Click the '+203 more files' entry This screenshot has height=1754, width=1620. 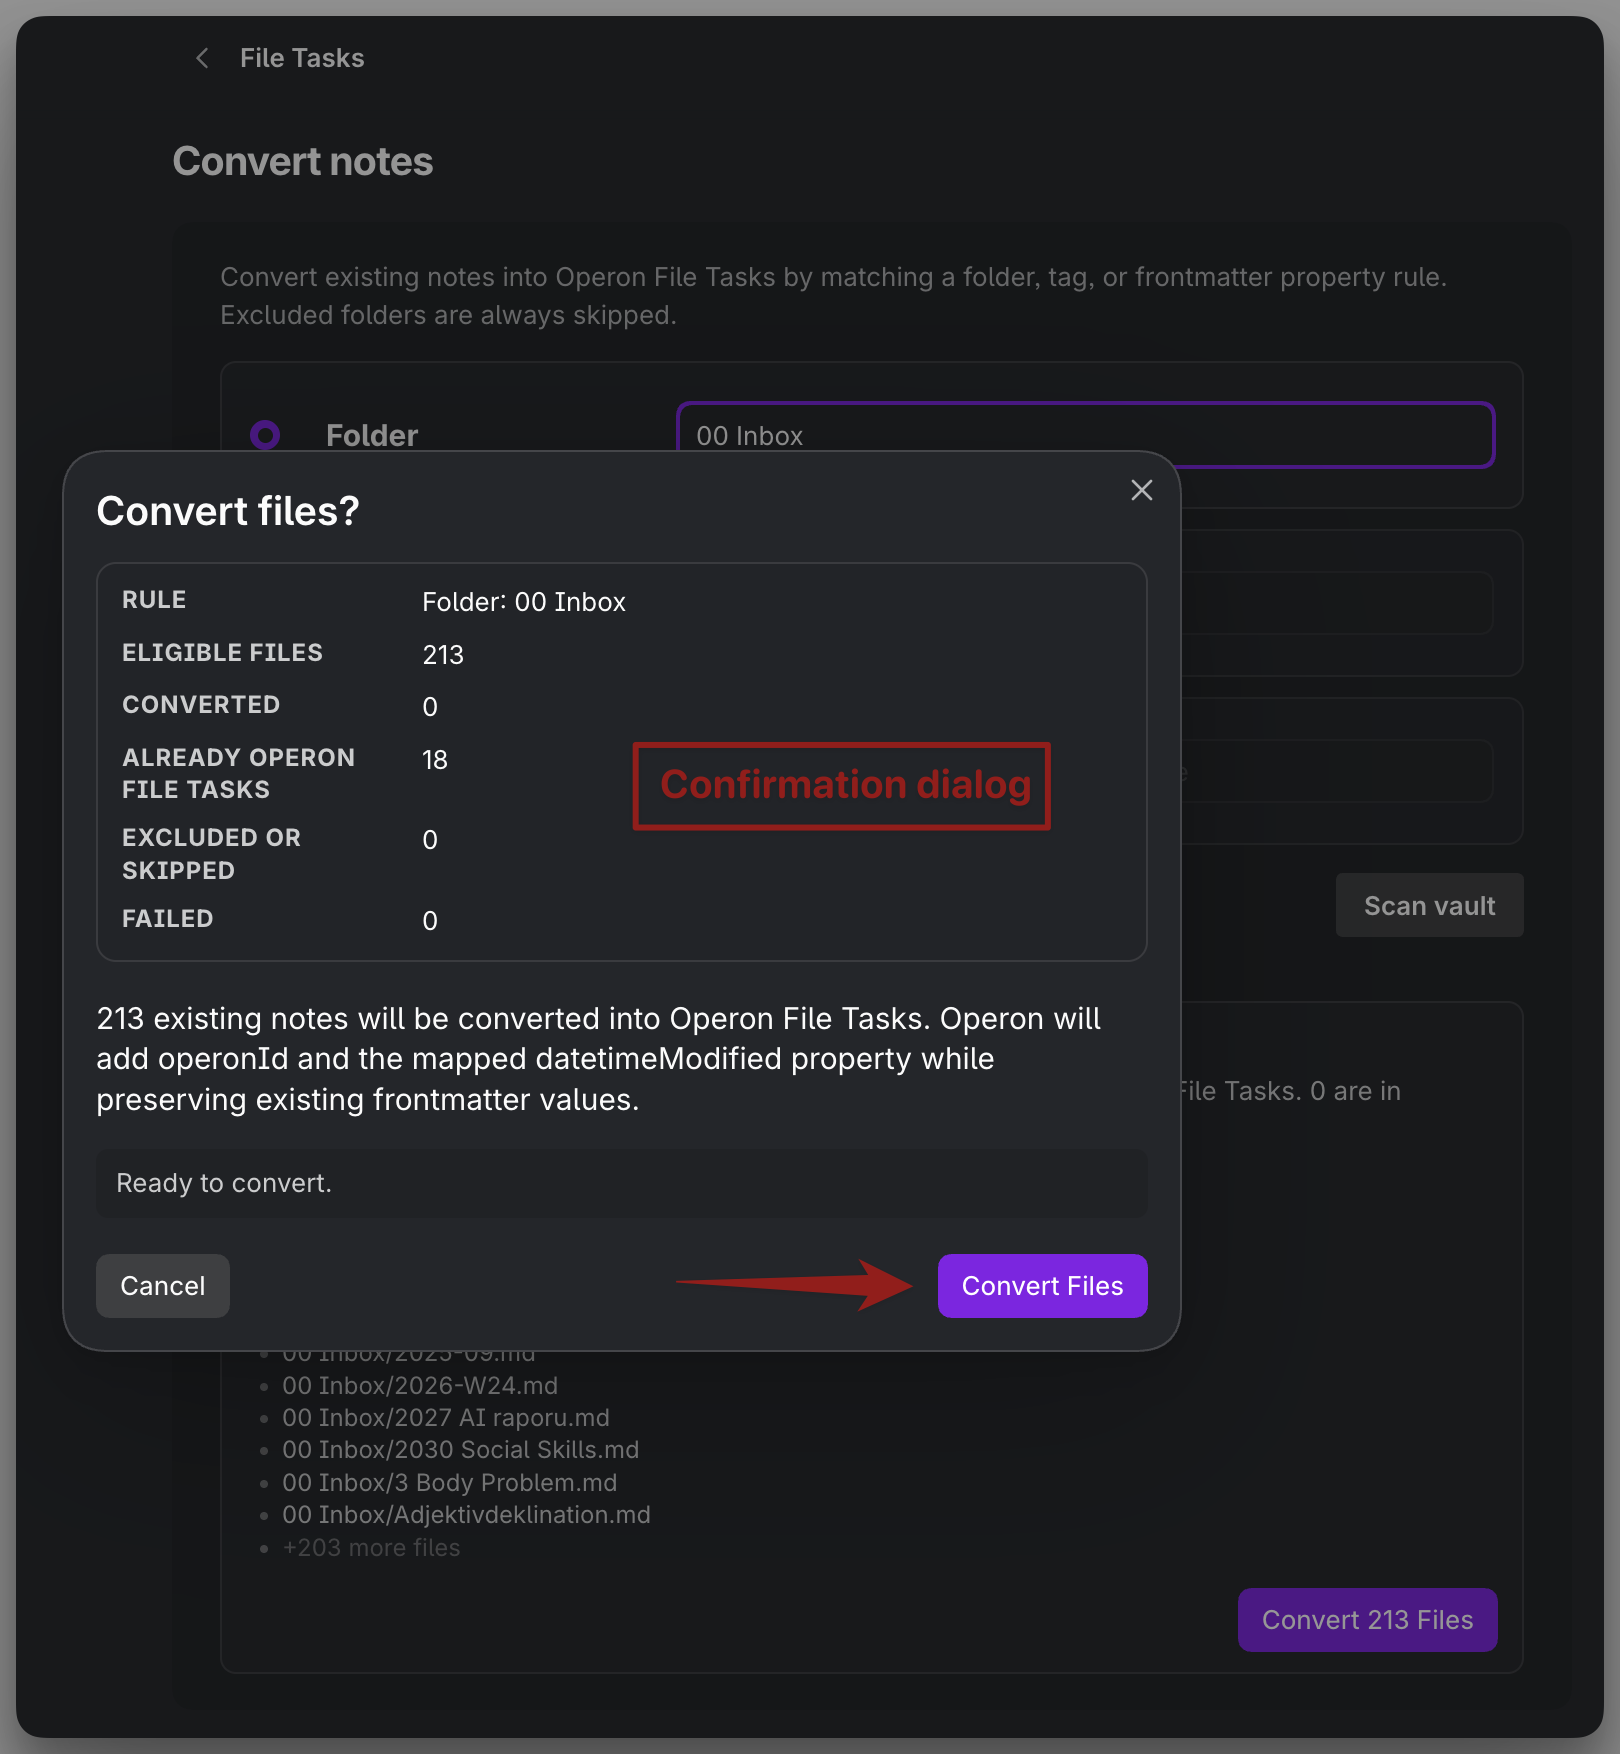(371, 1548)
